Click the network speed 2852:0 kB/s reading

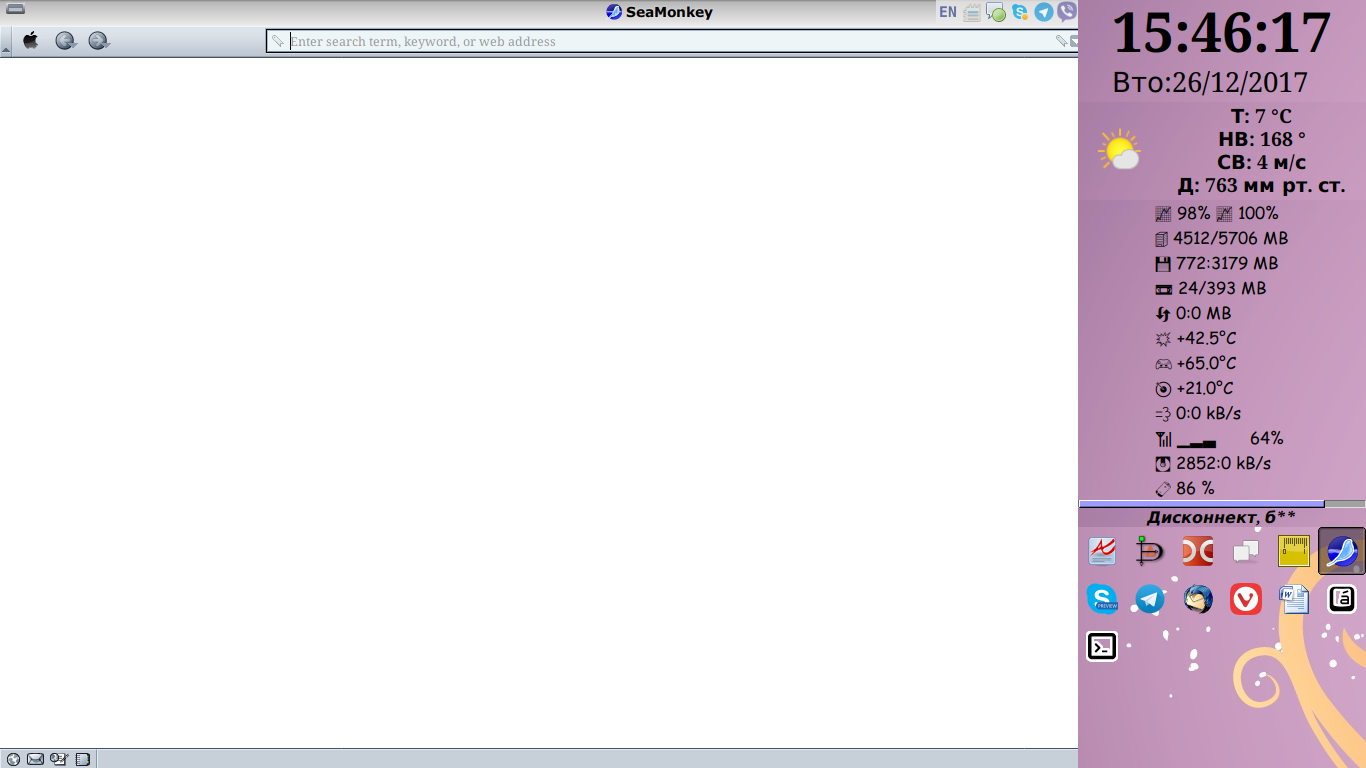click(x=1223, y=463)
